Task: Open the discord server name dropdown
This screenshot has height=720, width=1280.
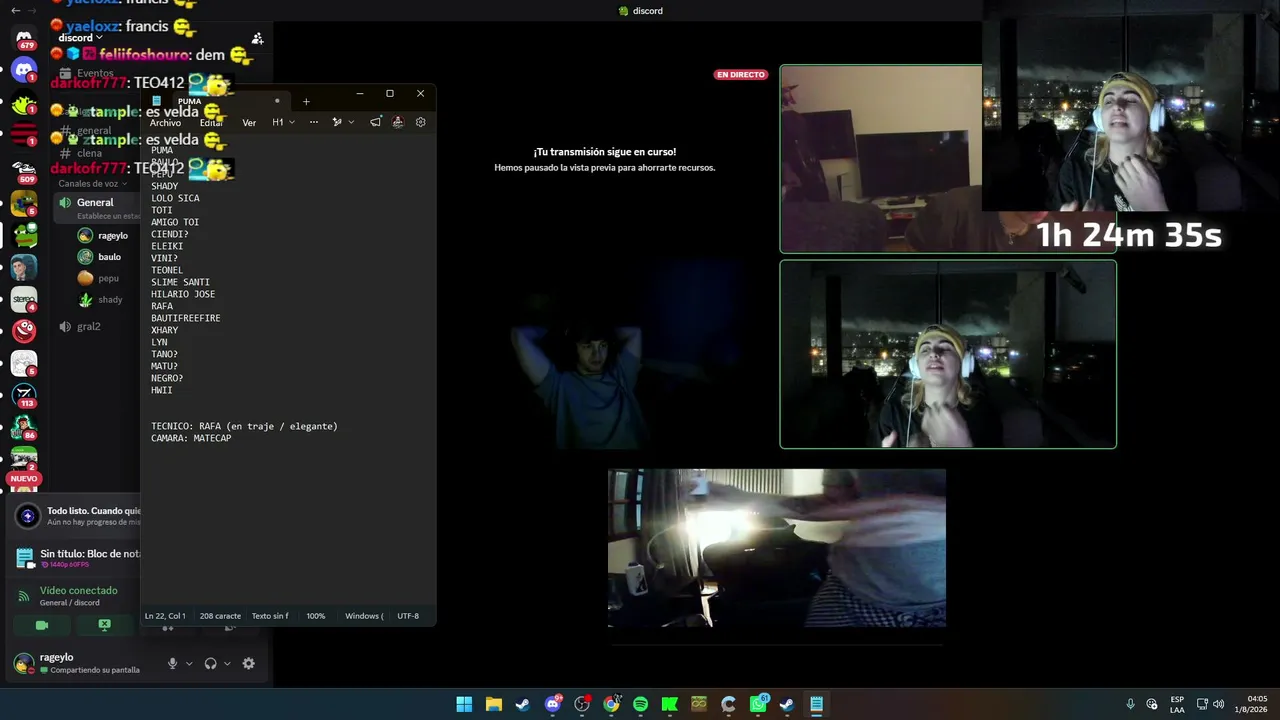Action: tap(80, 38)
